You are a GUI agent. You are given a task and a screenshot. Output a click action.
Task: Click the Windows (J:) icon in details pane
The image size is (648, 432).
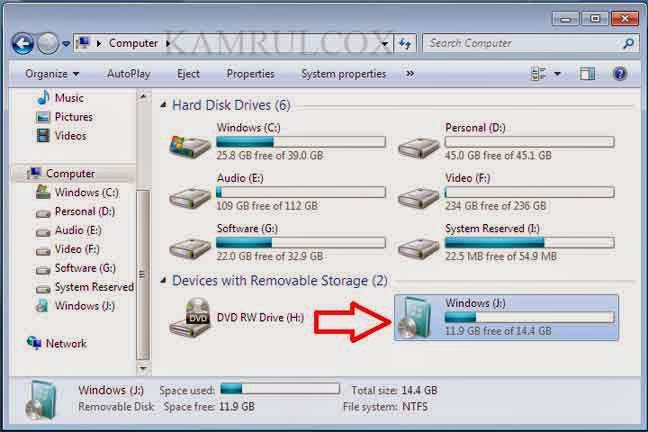(x=40, y=400)
